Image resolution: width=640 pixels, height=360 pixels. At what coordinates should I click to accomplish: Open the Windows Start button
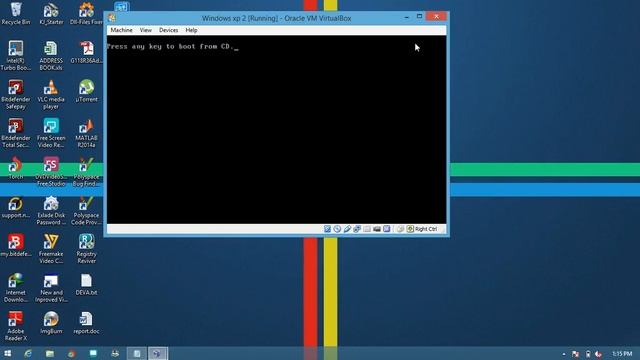click(7, 353)
